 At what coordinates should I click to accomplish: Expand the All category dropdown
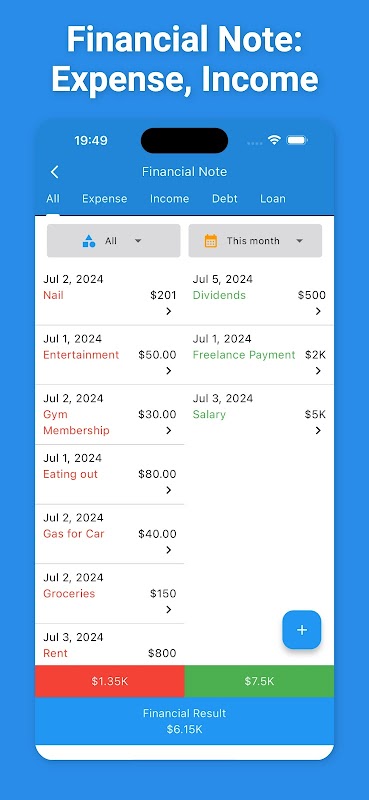[x=113, y=241]
